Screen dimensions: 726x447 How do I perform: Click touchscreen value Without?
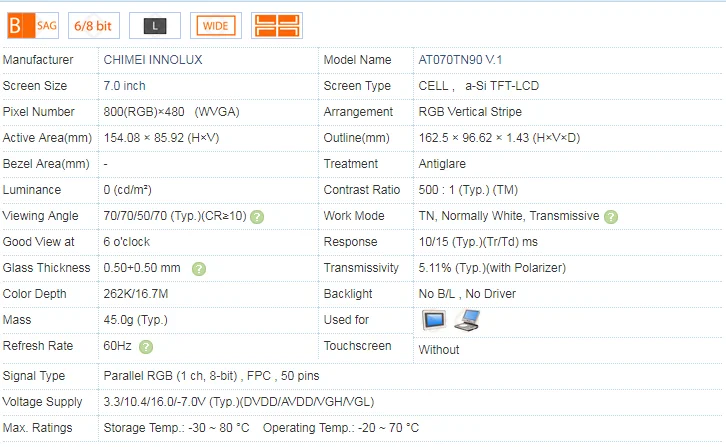coord(439,350)
